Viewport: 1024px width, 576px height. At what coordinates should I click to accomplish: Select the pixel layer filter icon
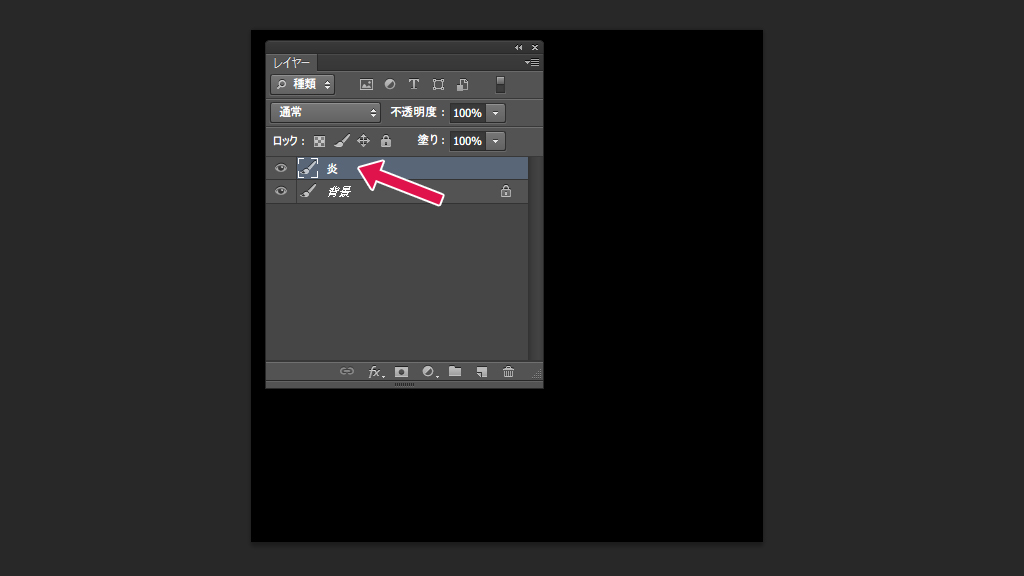point(366,84)
